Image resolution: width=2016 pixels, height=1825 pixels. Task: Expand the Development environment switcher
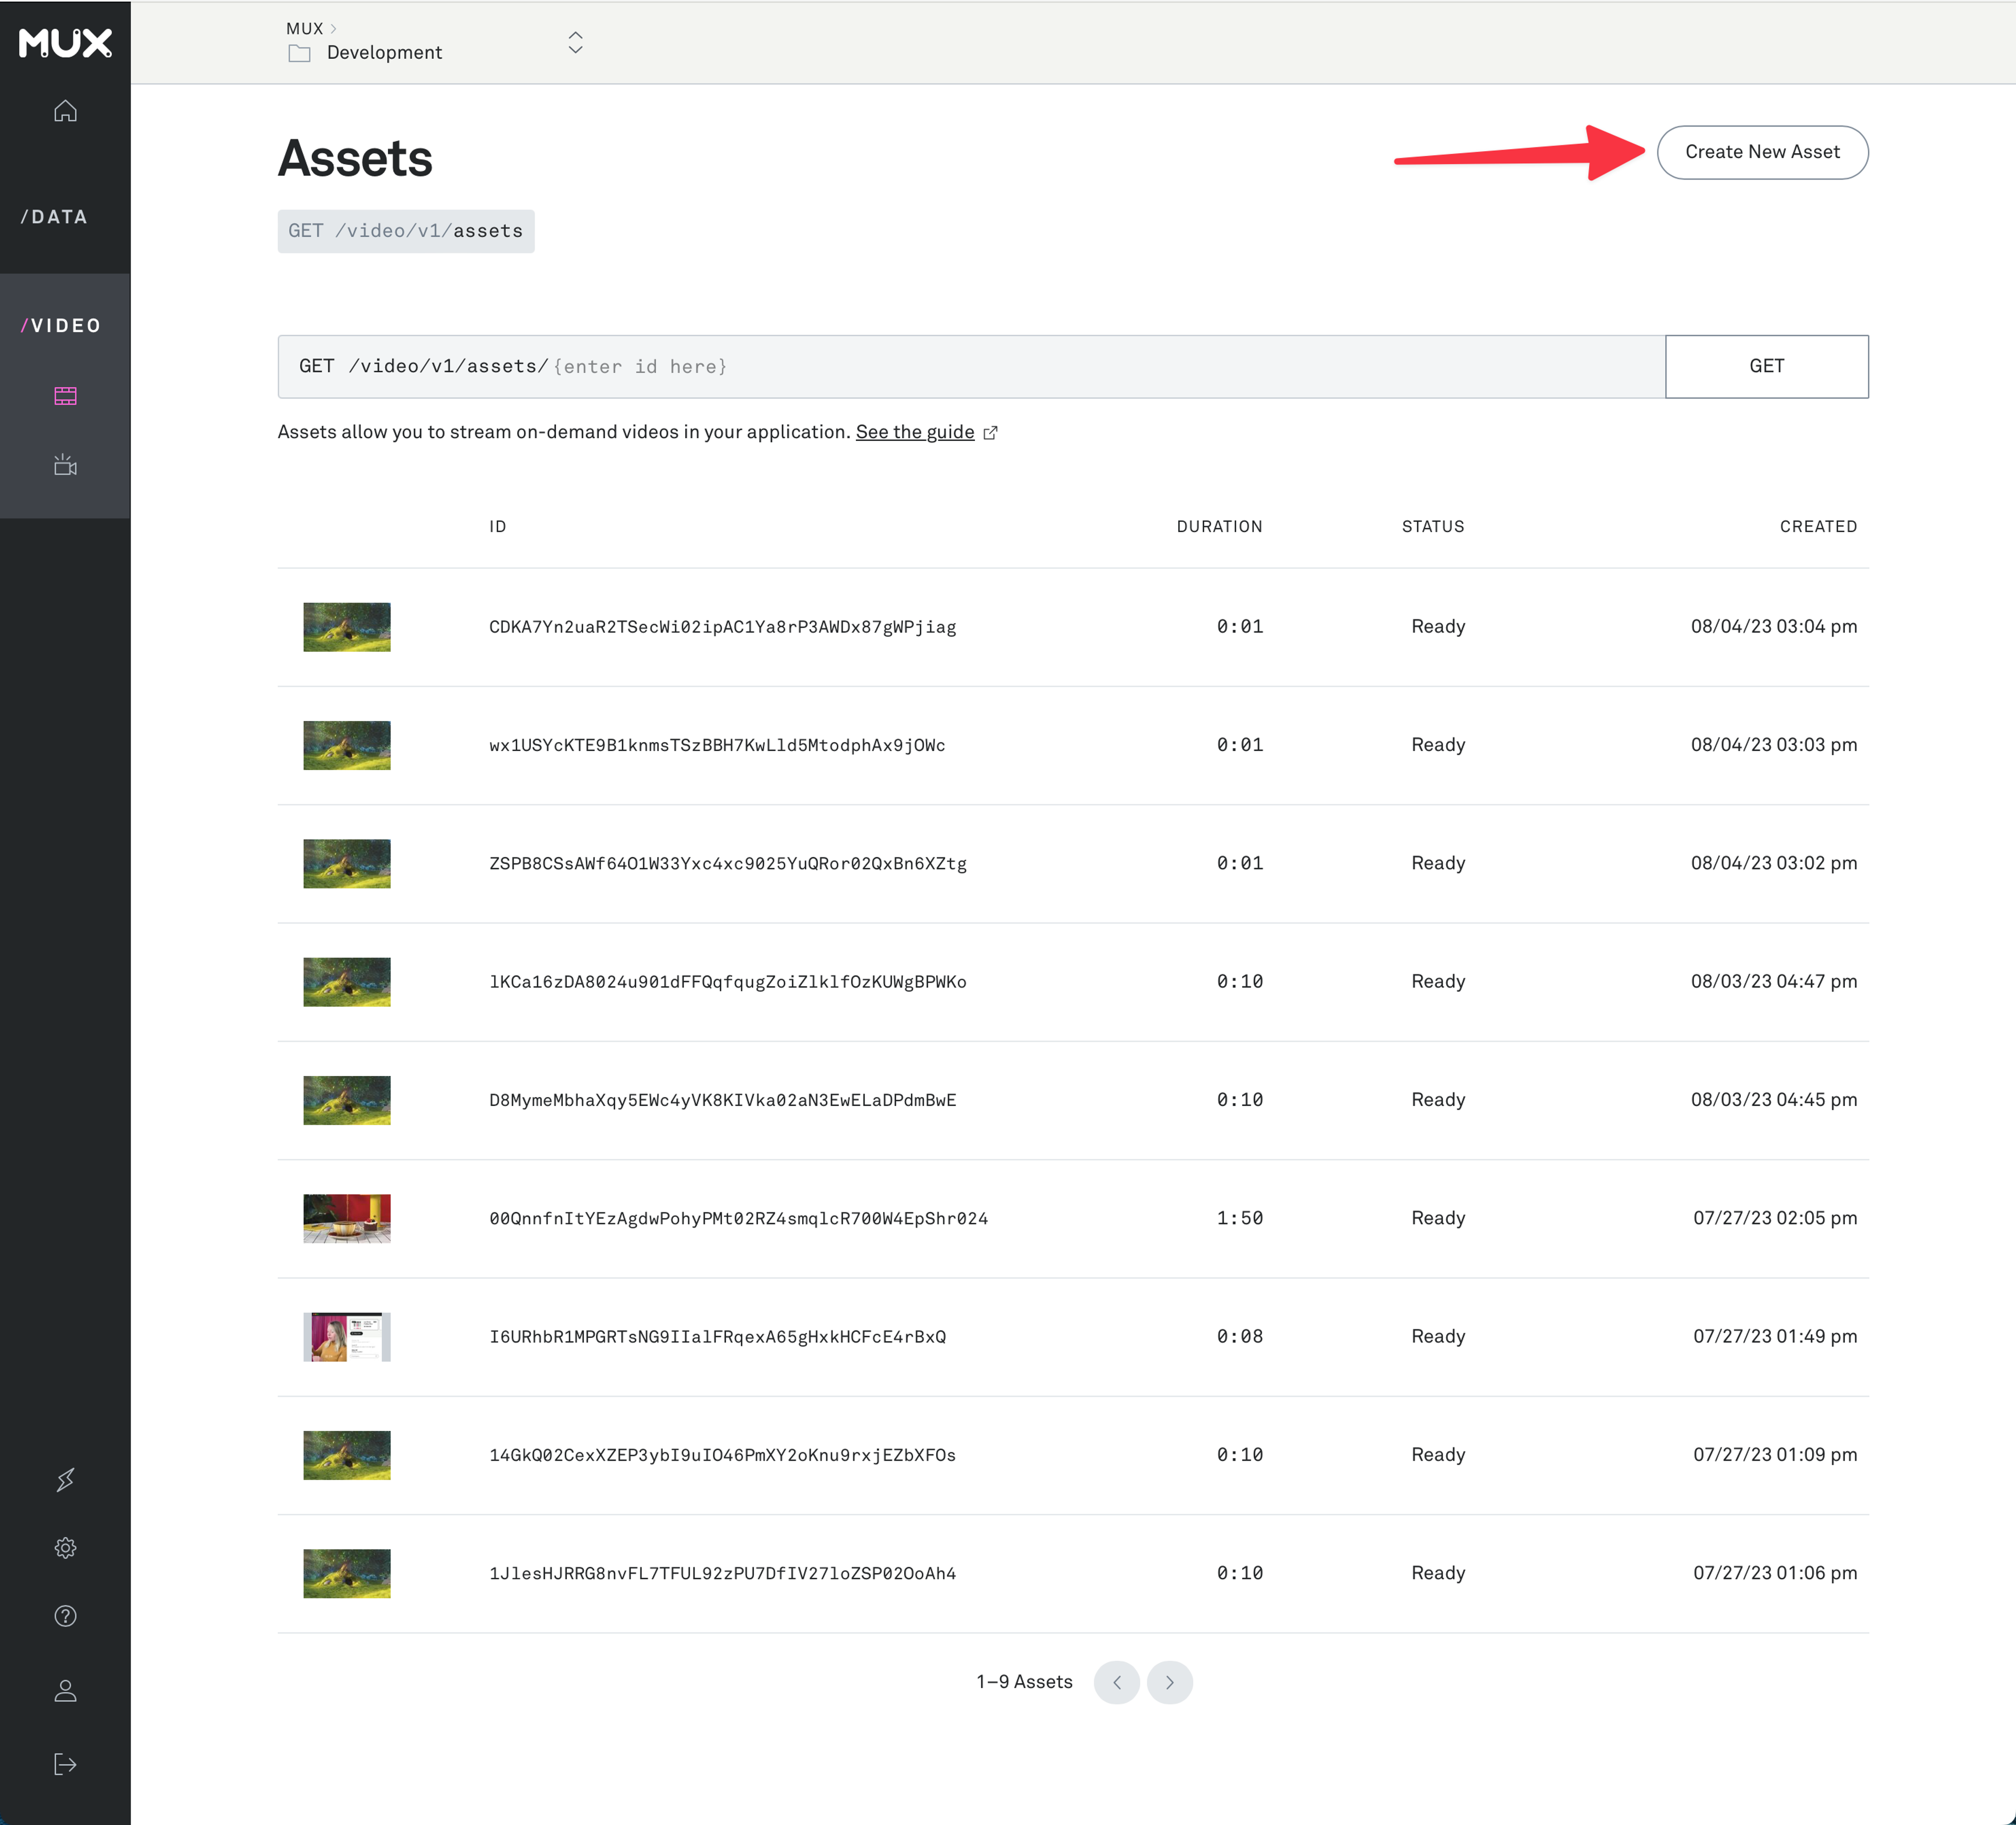575,42
